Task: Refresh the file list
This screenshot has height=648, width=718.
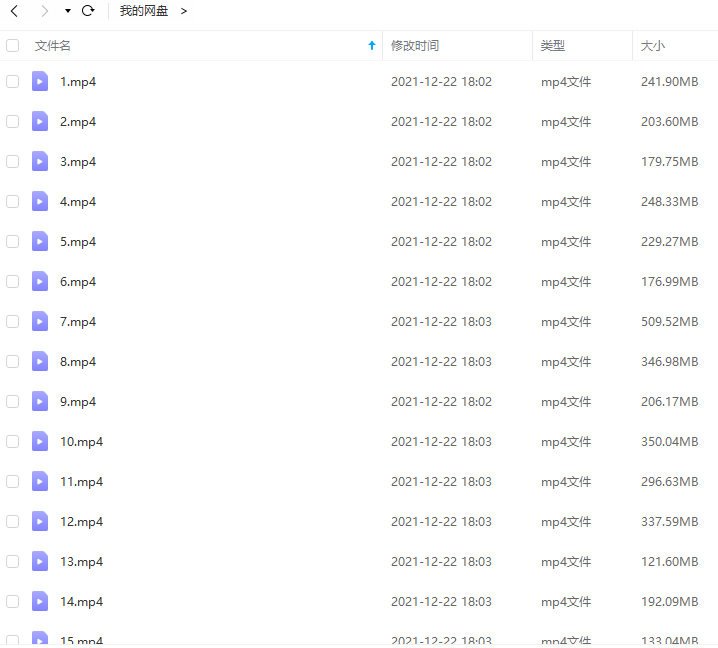Action: pyautogui.click(x=88, y=11)
